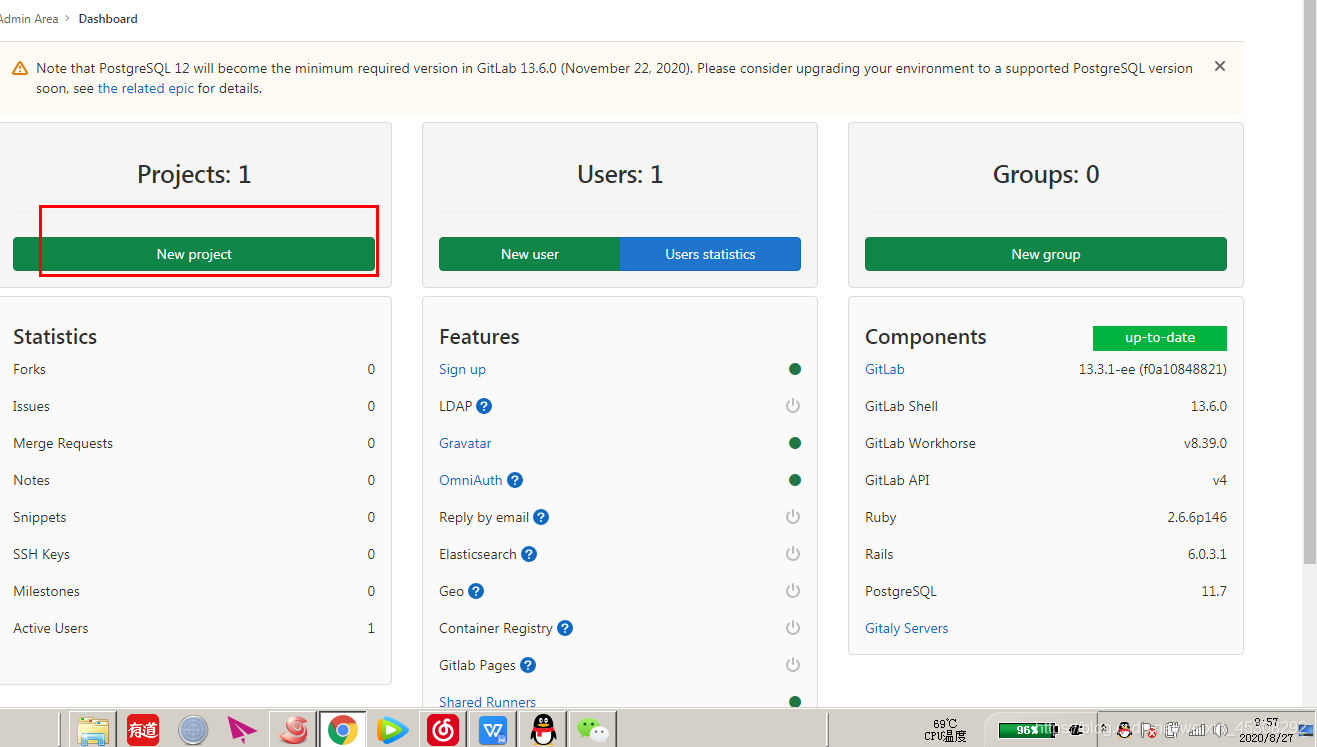Click the New project button
1317x747 pixels.
[x=194, y=254]
